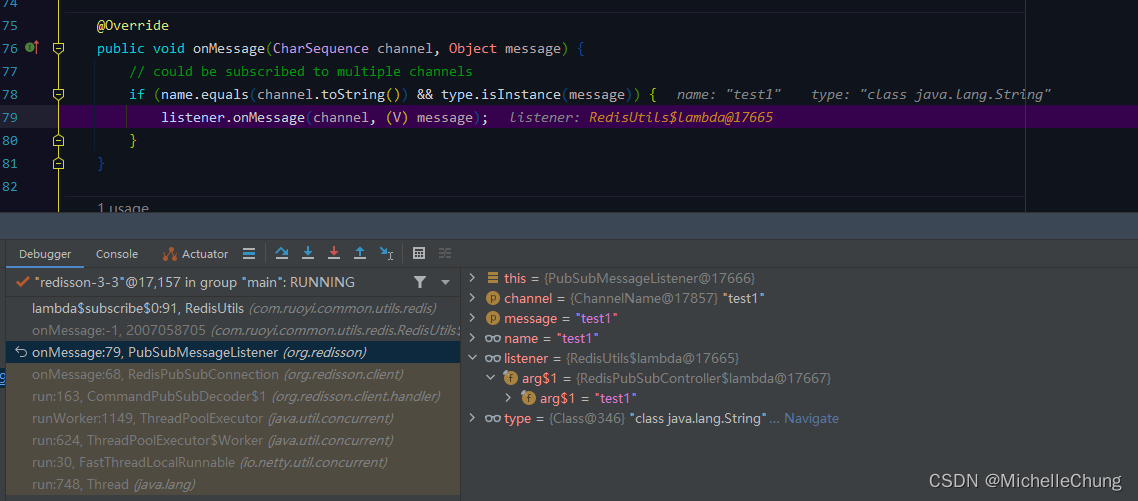Click the onMessage method name on line 76
This screenshot has width=1138, height=501.
tap(228, 49)
